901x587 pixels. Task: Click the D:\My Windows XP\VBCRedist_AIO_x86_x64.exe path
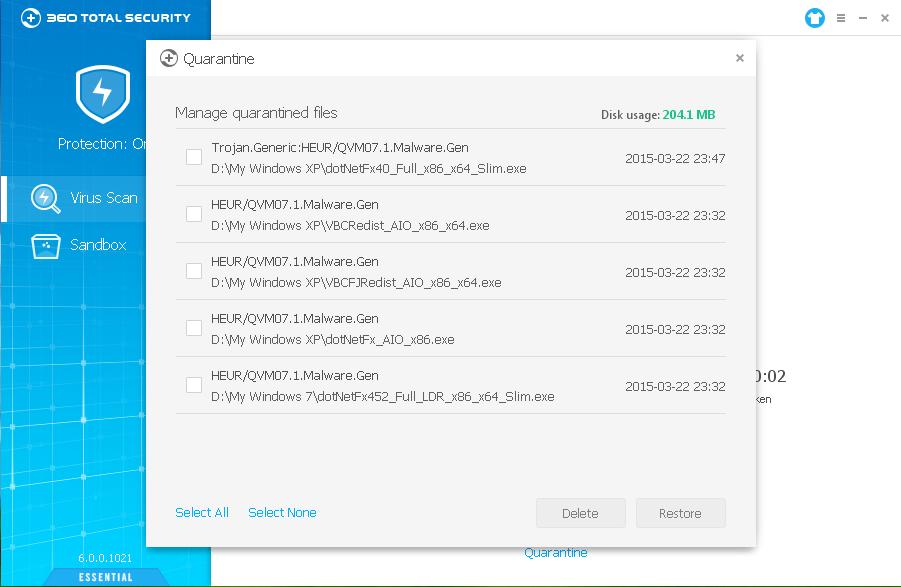click(x=350, y=226)
